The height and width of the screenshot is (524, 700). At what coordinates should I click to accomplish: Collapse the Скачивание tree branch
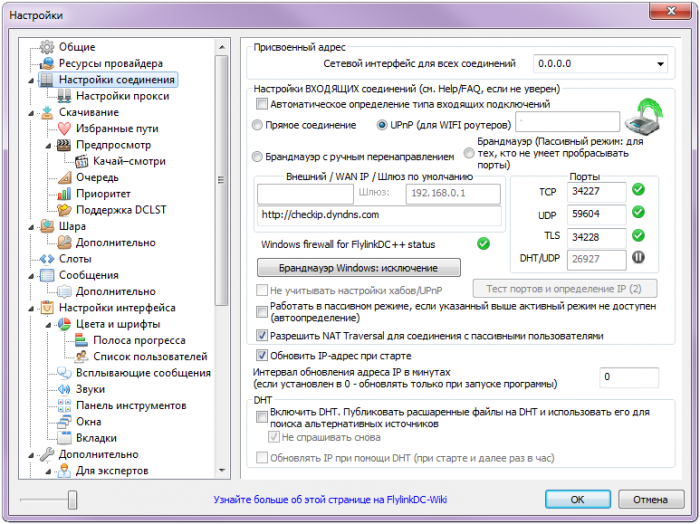(x=36, y=113)
